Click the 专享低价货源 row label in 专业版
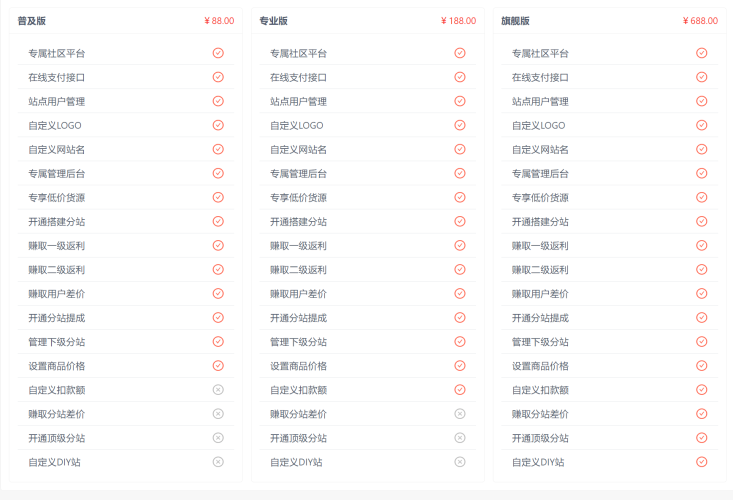This screenshot has height=500, width=733. 298,198
